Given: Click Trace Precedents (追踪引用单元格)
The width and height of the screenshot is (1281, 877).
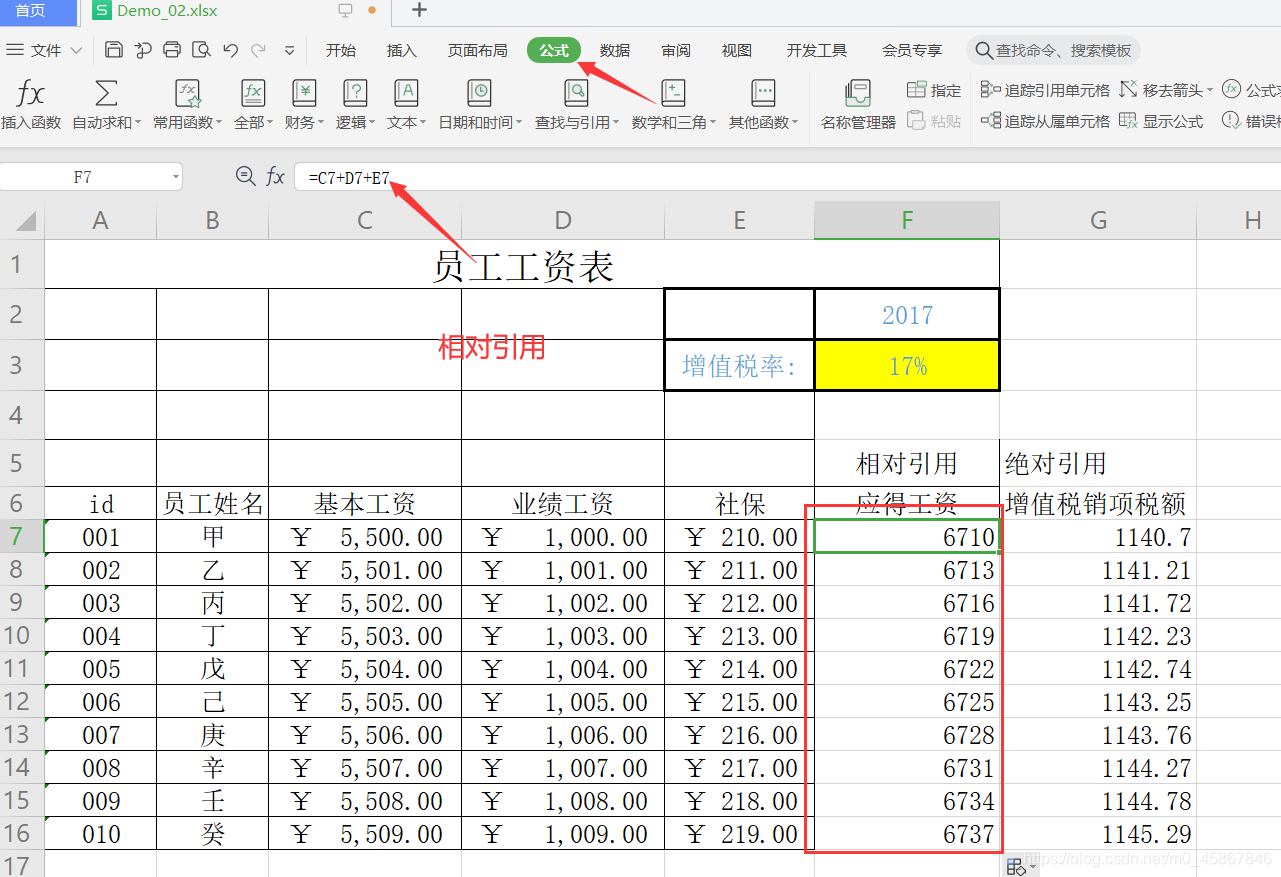Looking at the screenshot, I should pyautogui.click(x=1046, y=90).
